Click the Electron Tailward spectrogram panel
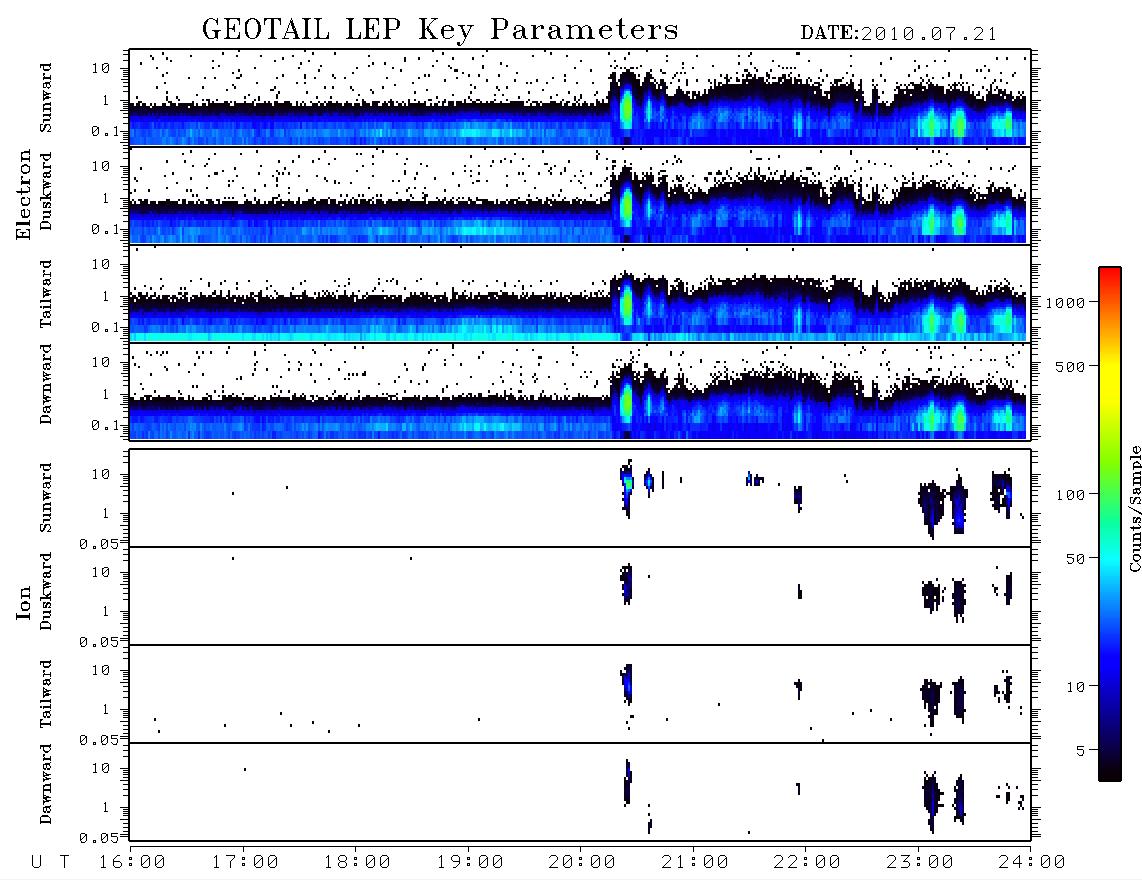The width and height of the screenshot is (1142, 880). (x=580, y=294)
